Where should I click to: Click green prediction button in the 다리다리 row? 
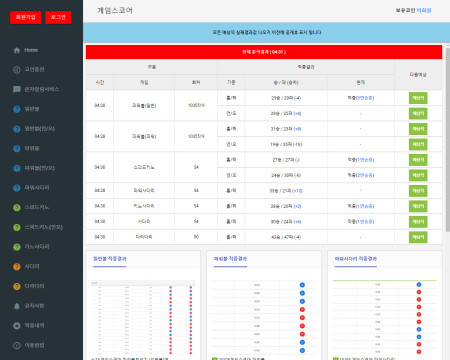(x=418, y=237)
